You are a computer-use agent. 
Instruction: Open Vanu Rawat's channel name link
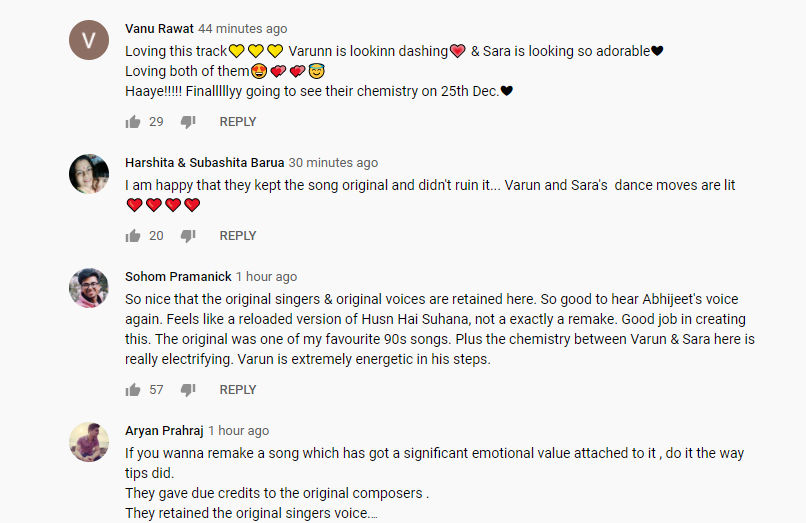(159, 29)
